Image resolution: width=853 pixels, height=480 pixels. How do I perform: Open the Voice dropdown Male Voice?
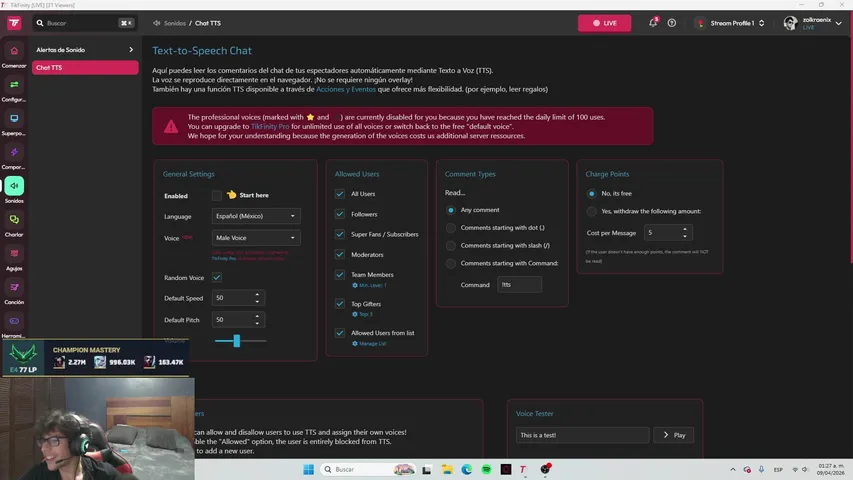(256, 238)
